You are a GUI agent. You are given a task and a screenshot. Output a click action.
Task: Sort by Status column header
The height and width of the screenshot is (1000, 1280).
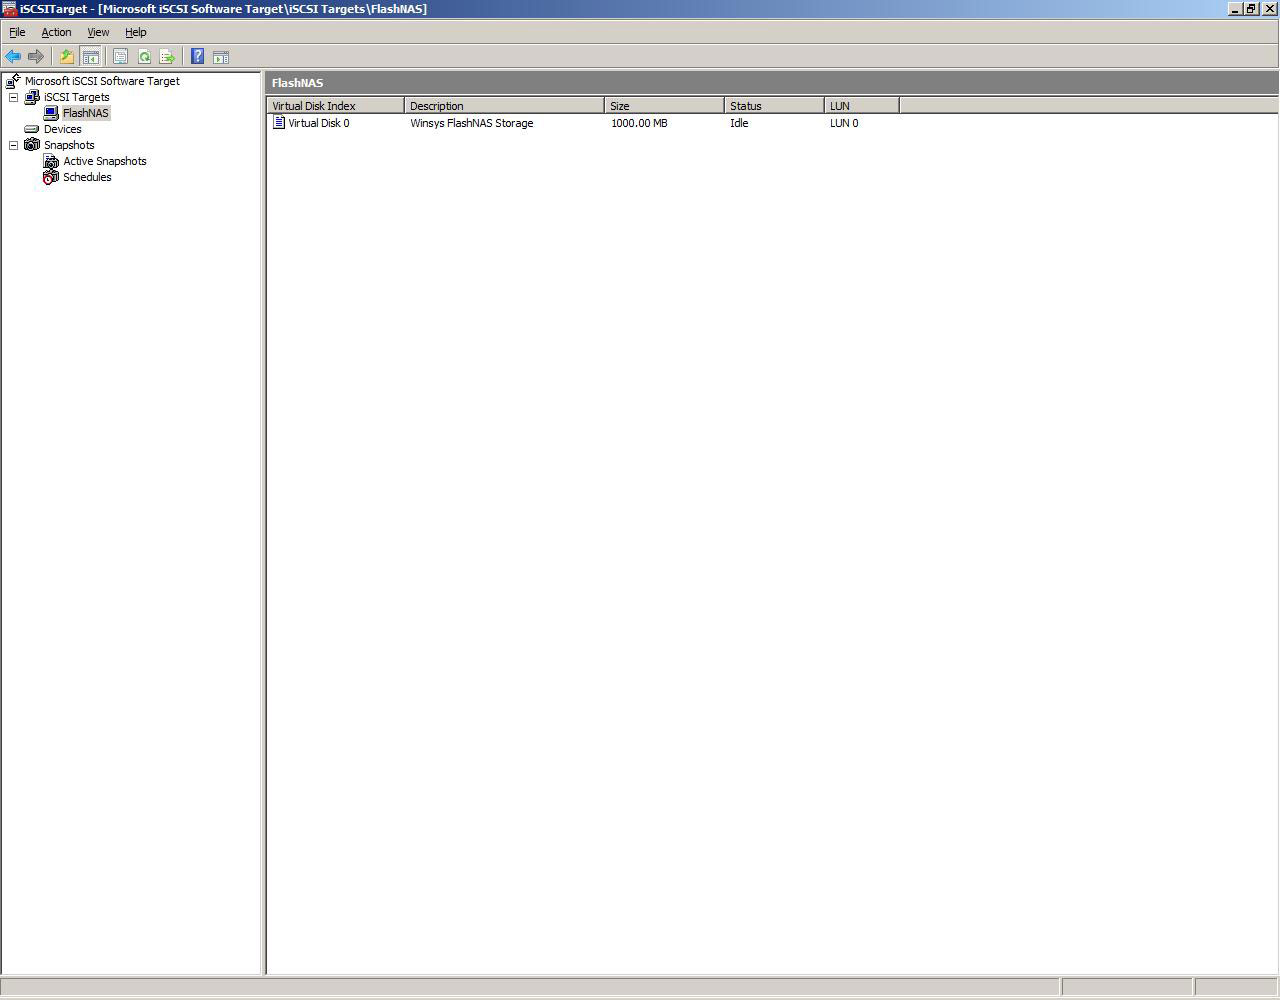[774, 105]
